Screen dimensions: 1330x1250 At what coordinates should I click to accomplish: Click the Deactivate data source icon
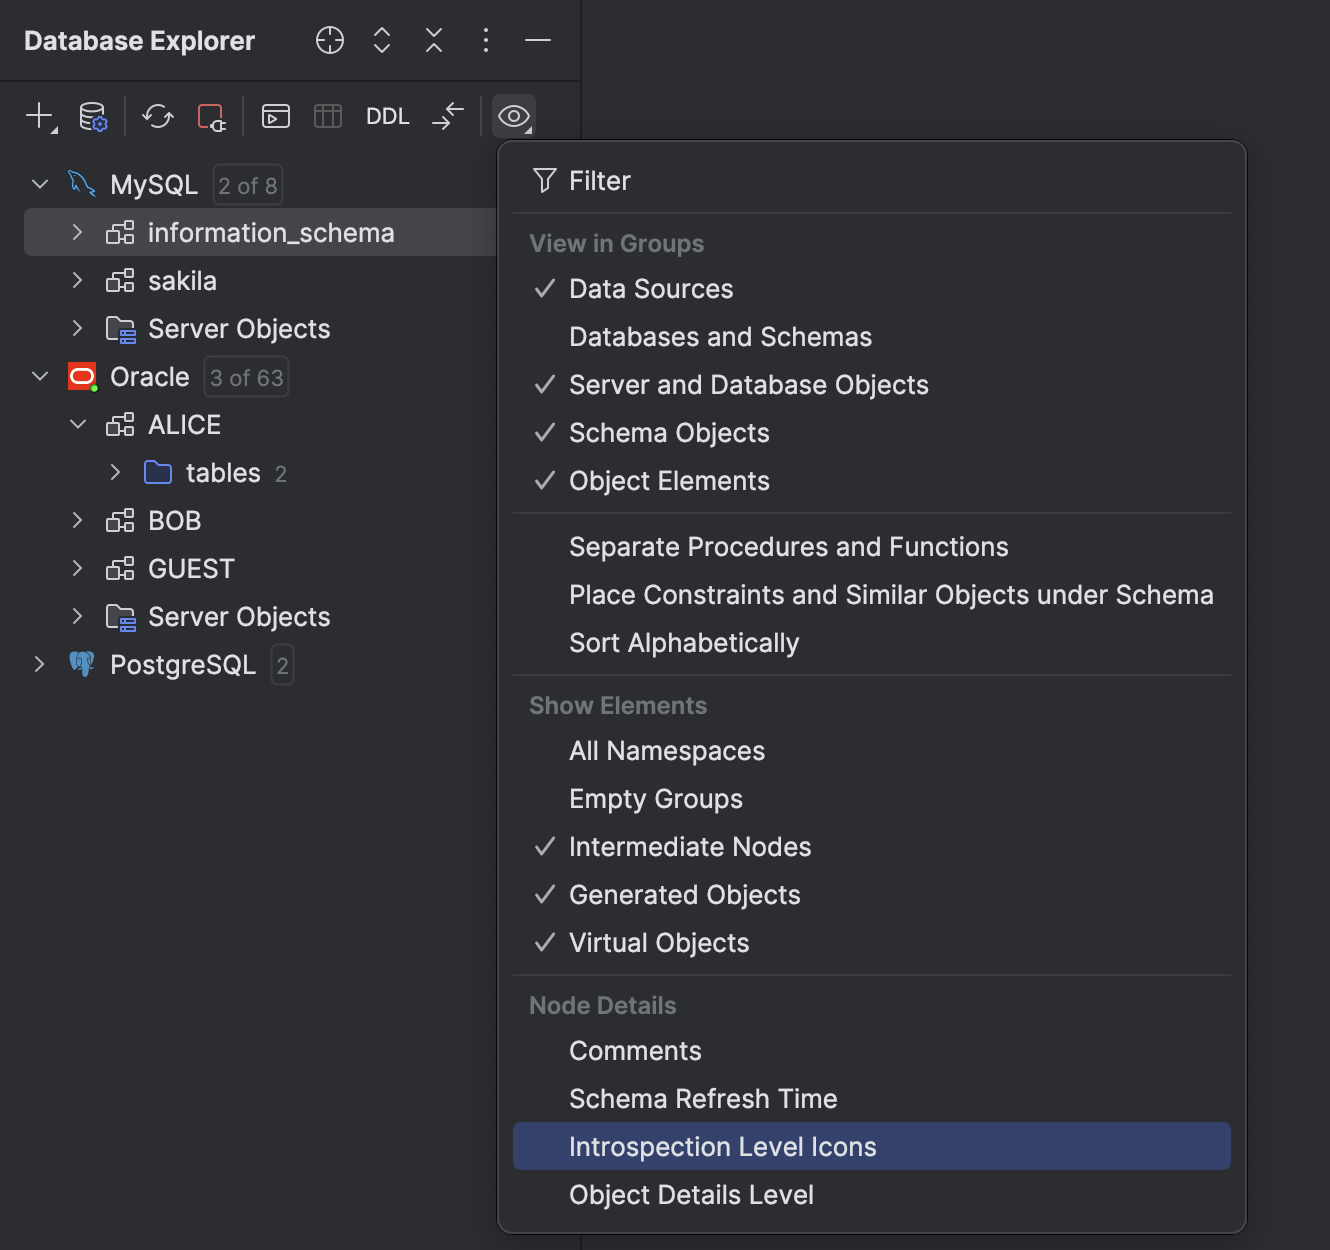click(211, 116)
